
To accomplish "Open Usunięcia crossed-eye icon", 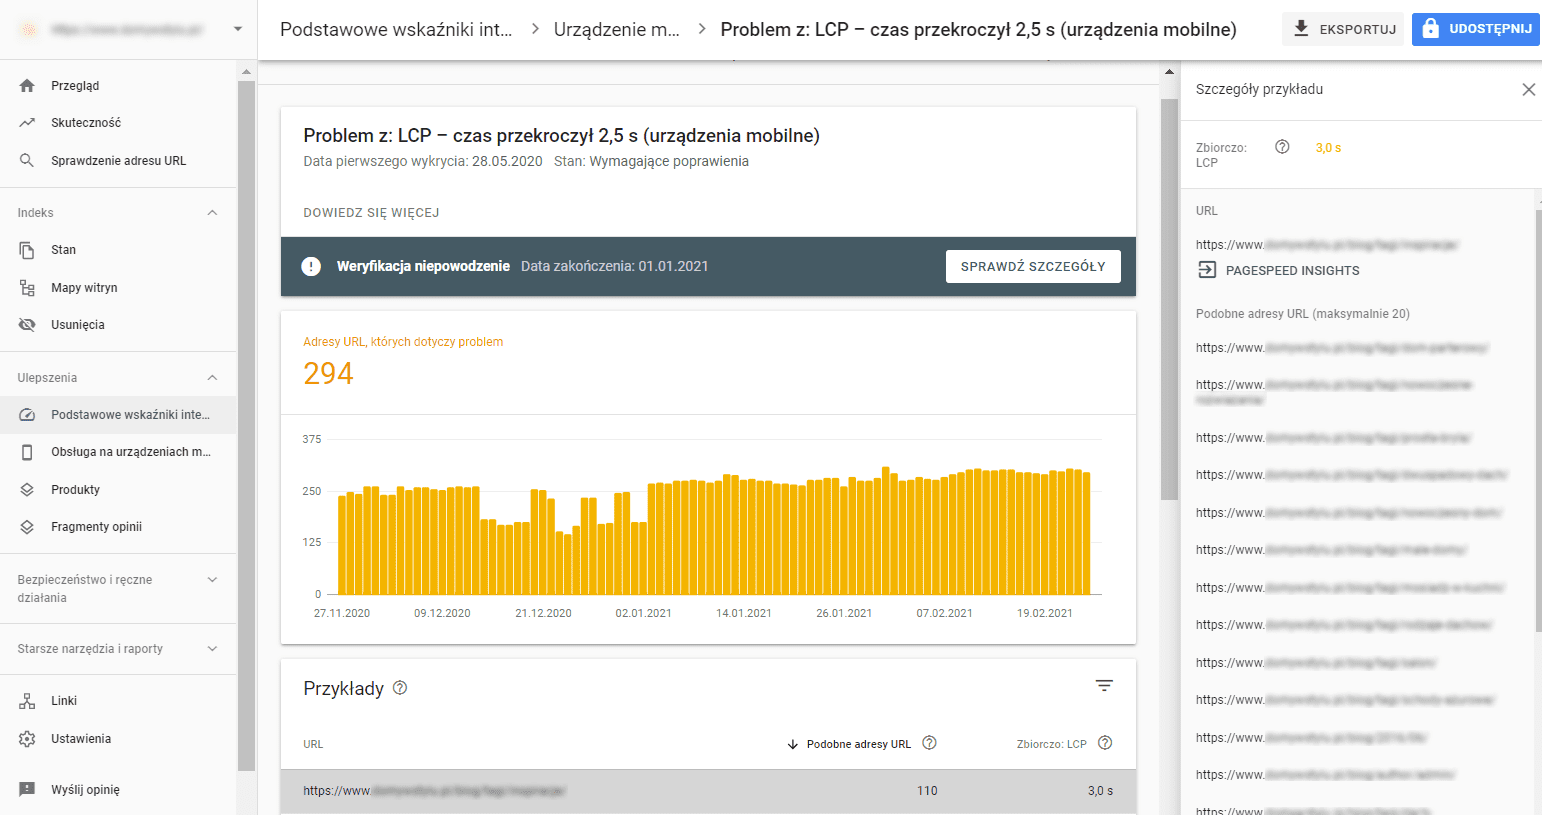I will (27, 325).
